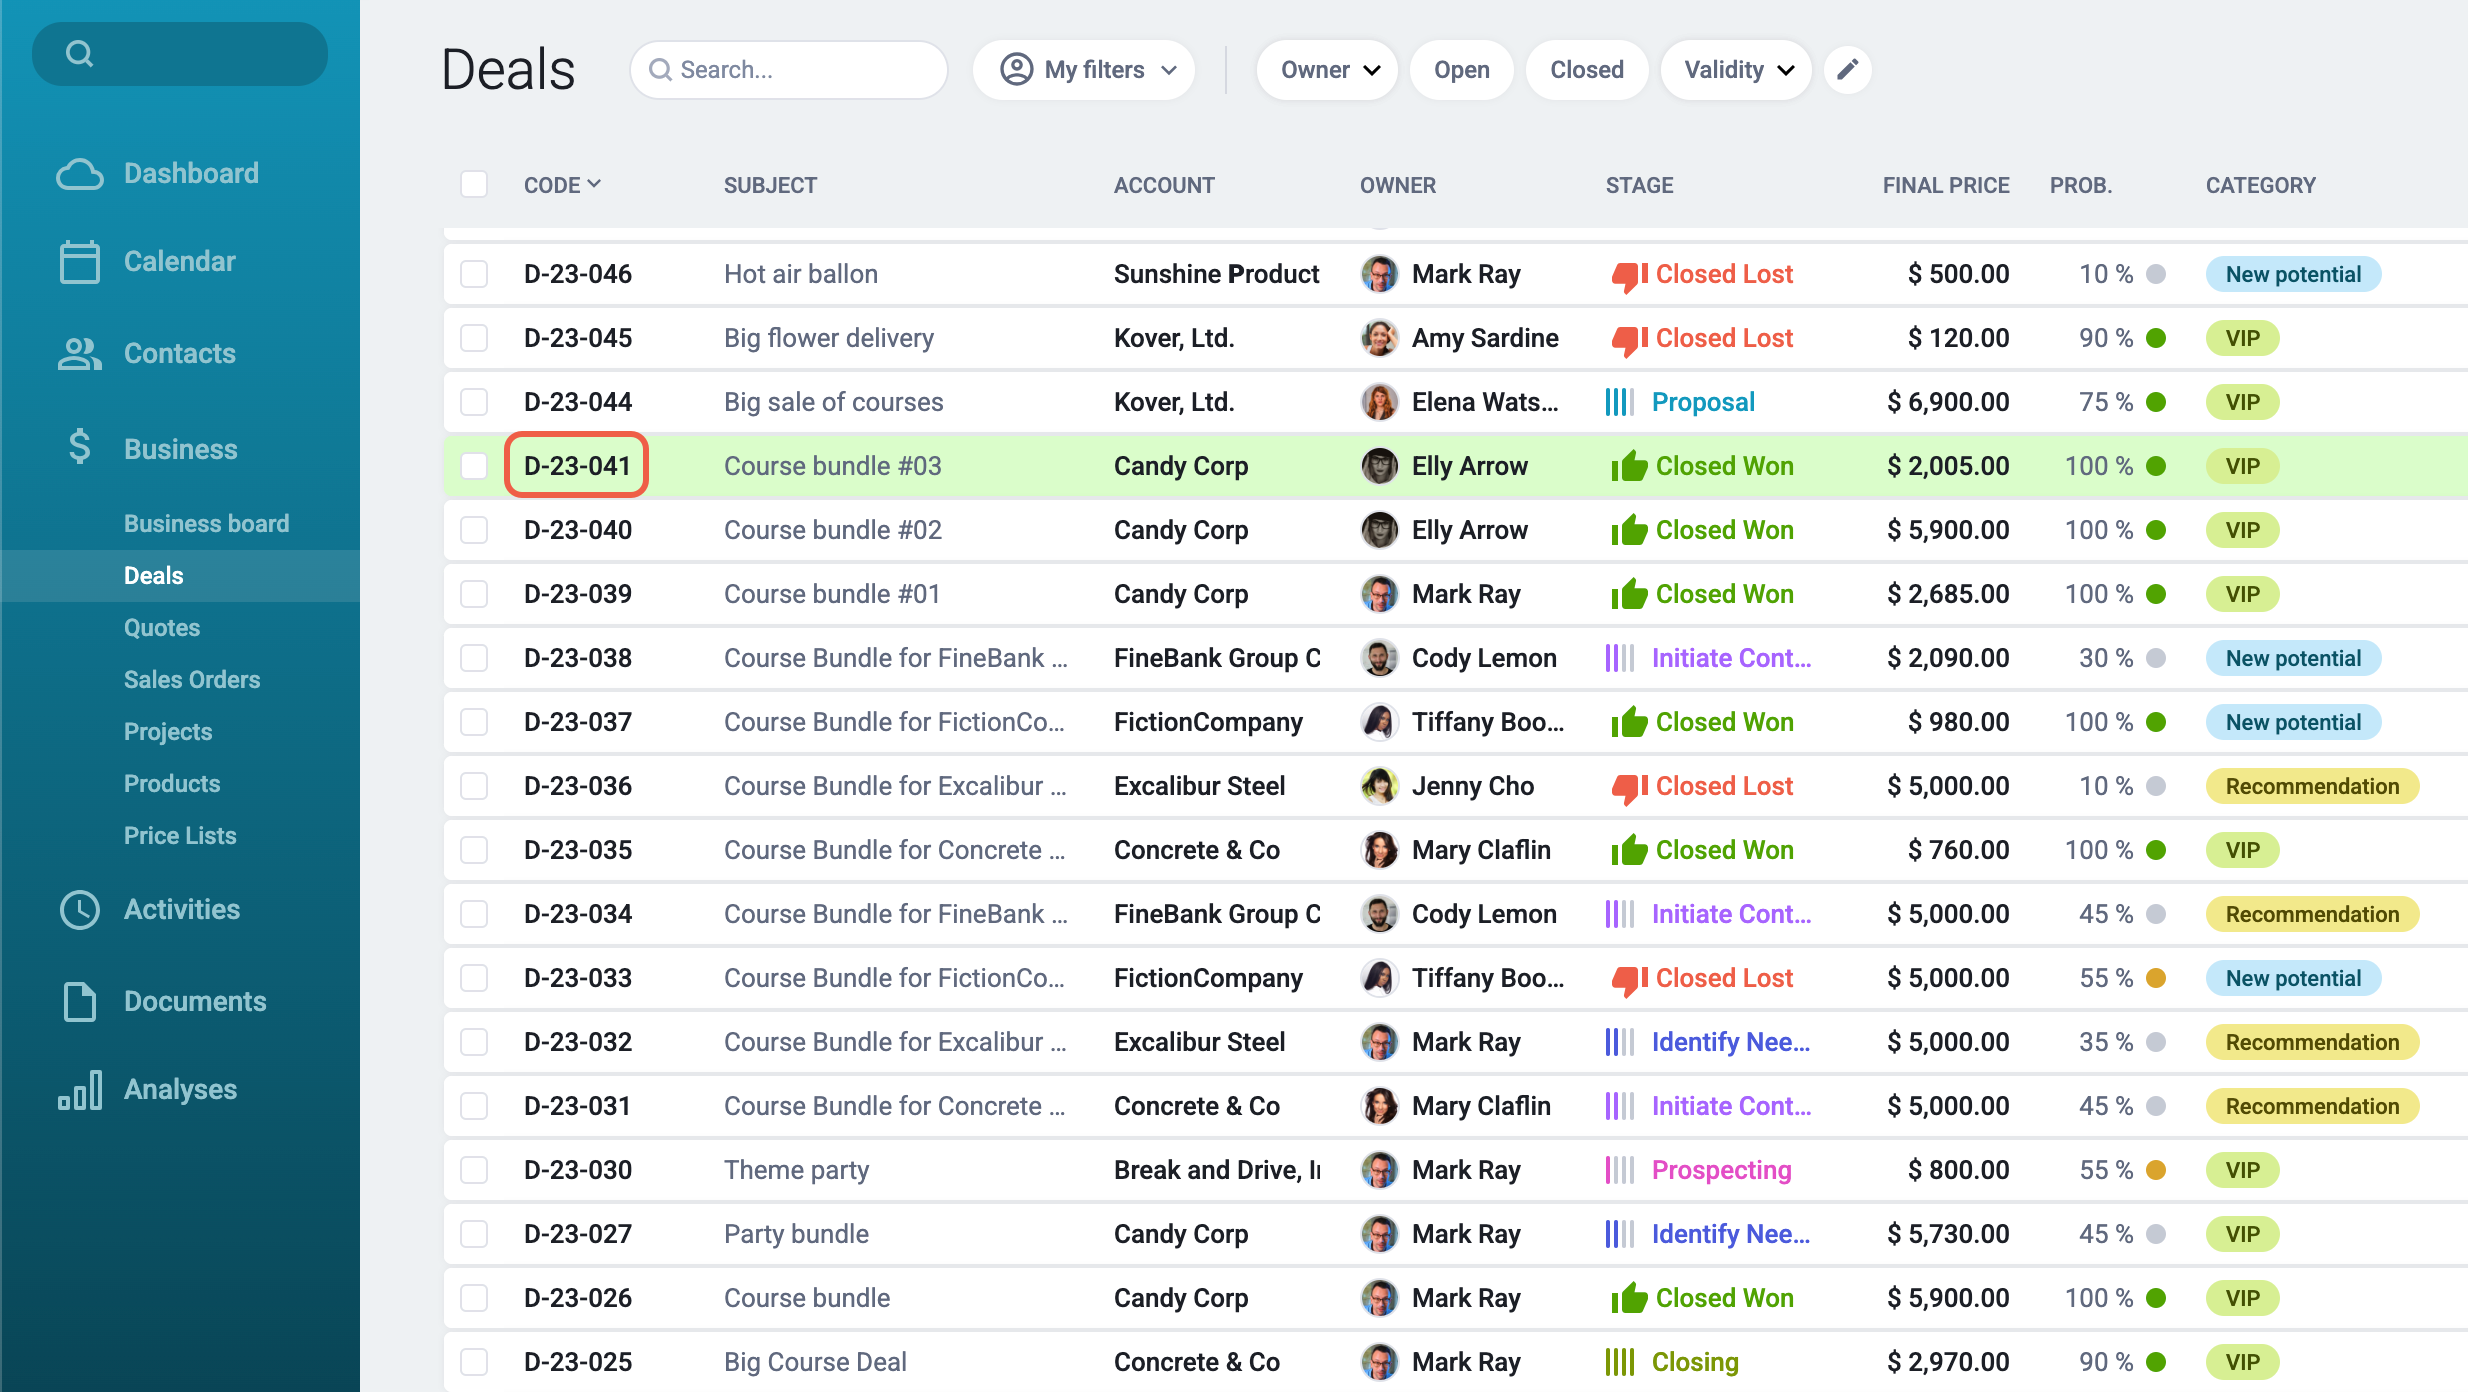Screen dimensions: 2468x1392
Task: Filter deals with the Open button
Action: point(1461,70)
